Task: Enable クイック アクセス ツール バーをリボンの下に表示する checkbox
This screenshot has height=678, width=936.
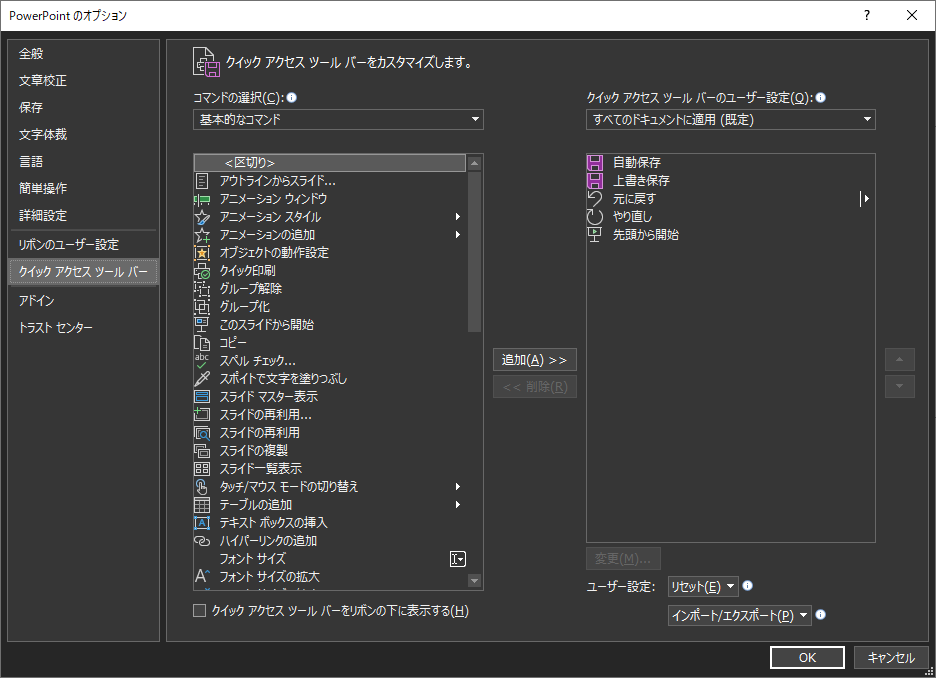Action: click(x=199, y=611)
